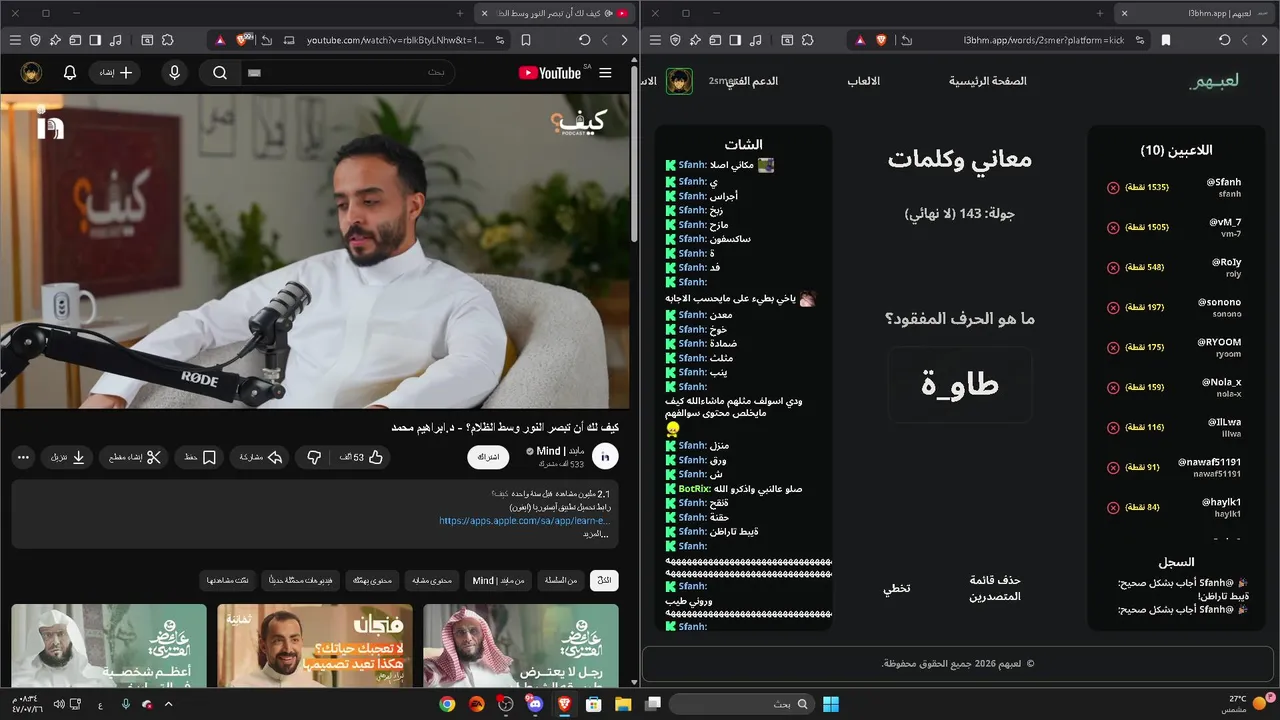Remove player @Sfanh with the X icon
This screenshot has width=1280, height=720.
[1113, 188]
